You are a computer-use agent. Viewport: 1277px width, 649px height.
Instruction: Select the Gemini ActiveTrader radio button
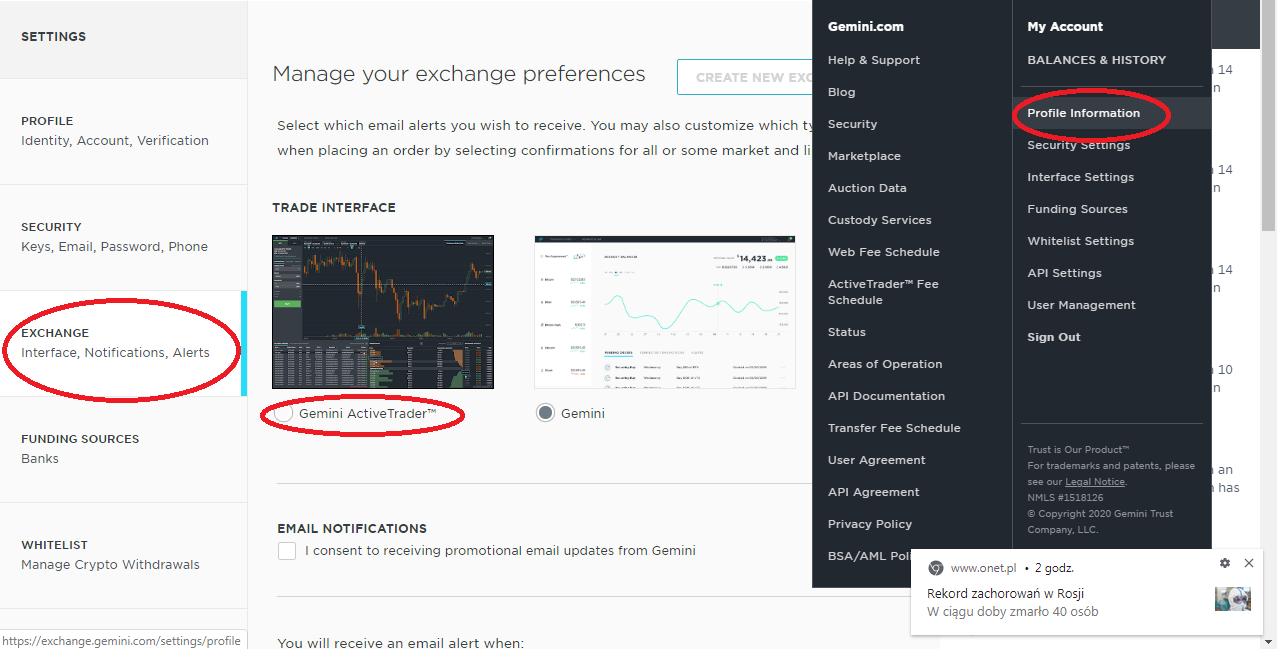pyautogui.click(x=284, y=413)
